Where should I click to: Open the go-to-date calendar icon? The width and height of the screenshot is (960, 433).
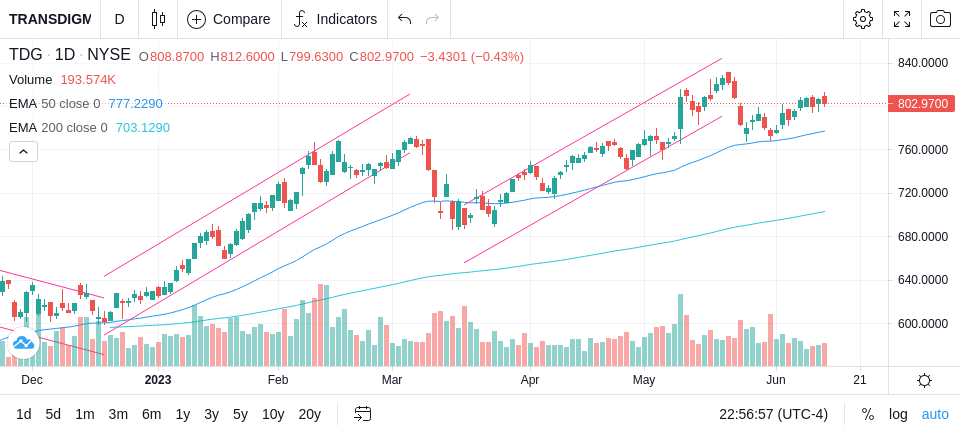point(362,414)
